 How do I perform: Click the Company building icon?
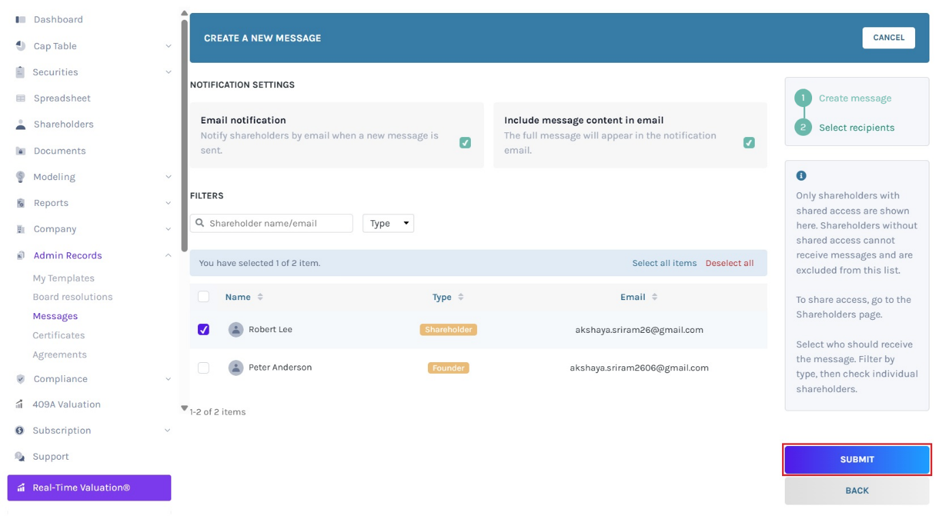[20, 229]
